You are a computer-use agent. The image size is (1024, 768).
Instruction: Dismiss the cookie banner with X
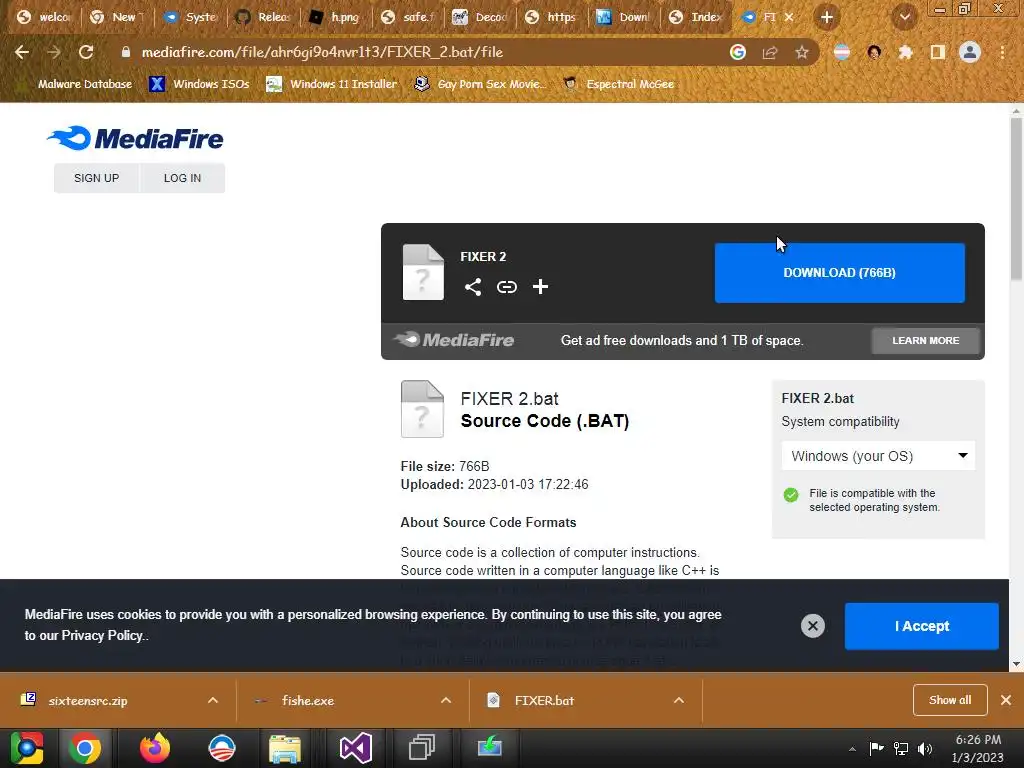coord(812,626)
